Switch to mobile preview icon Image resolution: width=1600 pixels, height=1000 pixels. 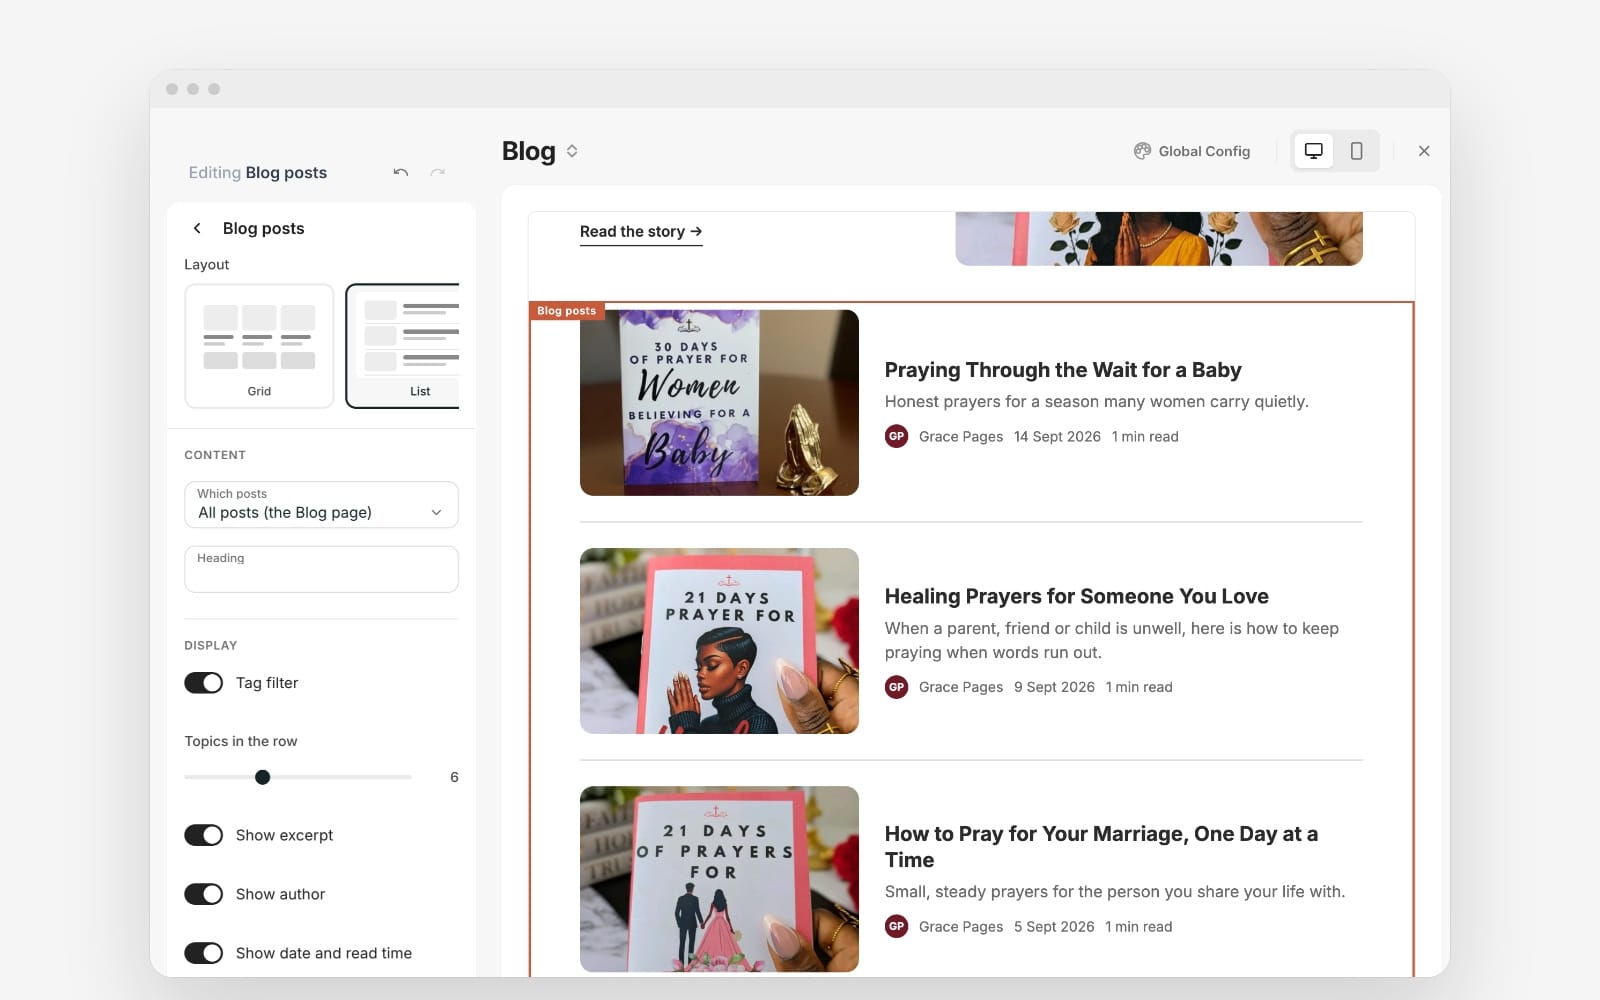[1356, 151]
